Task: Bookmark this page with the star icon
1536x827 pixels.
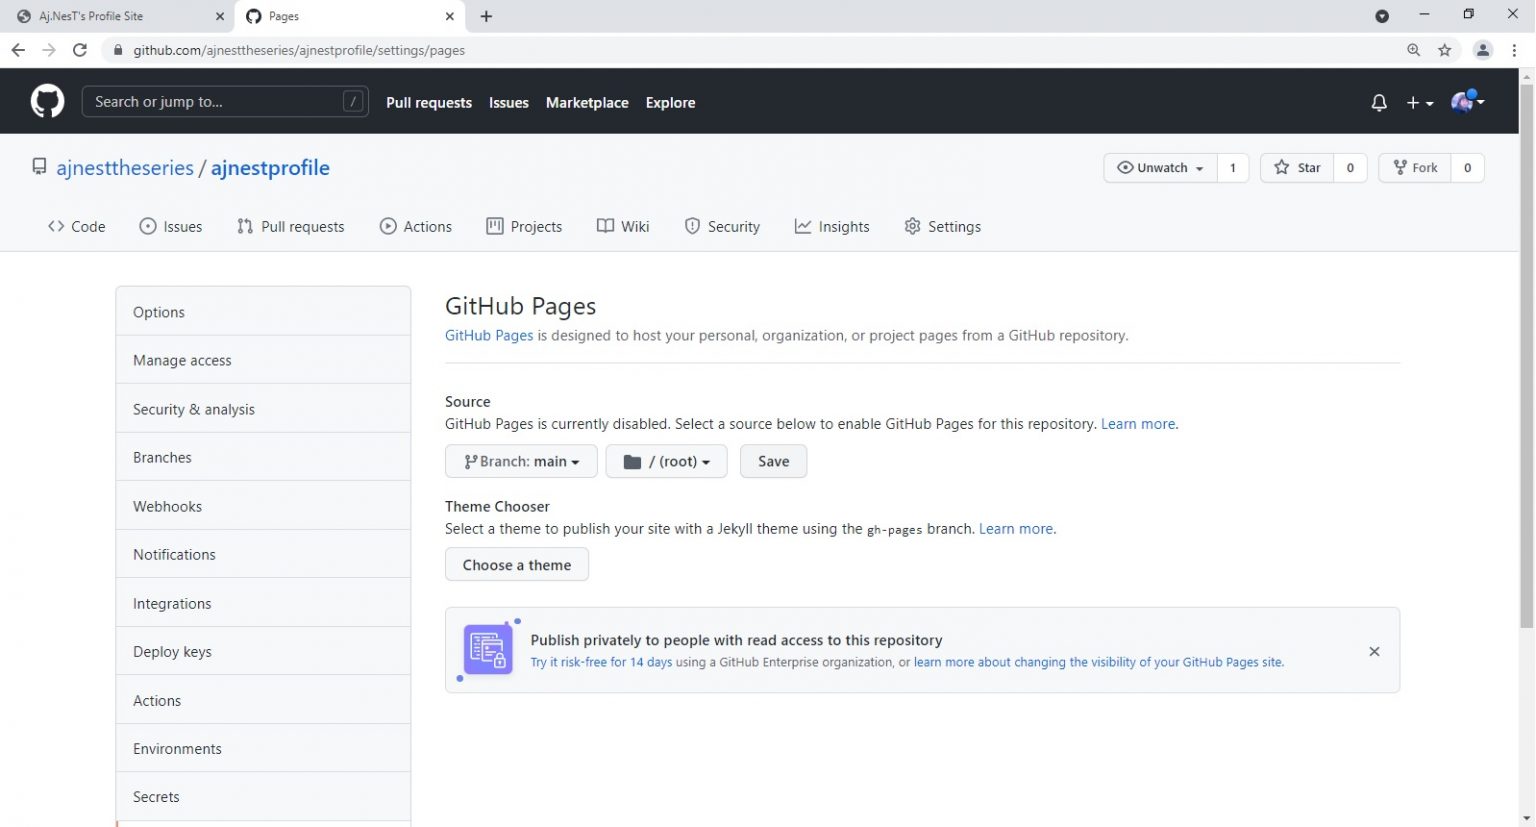Action: click(1444, 50)
